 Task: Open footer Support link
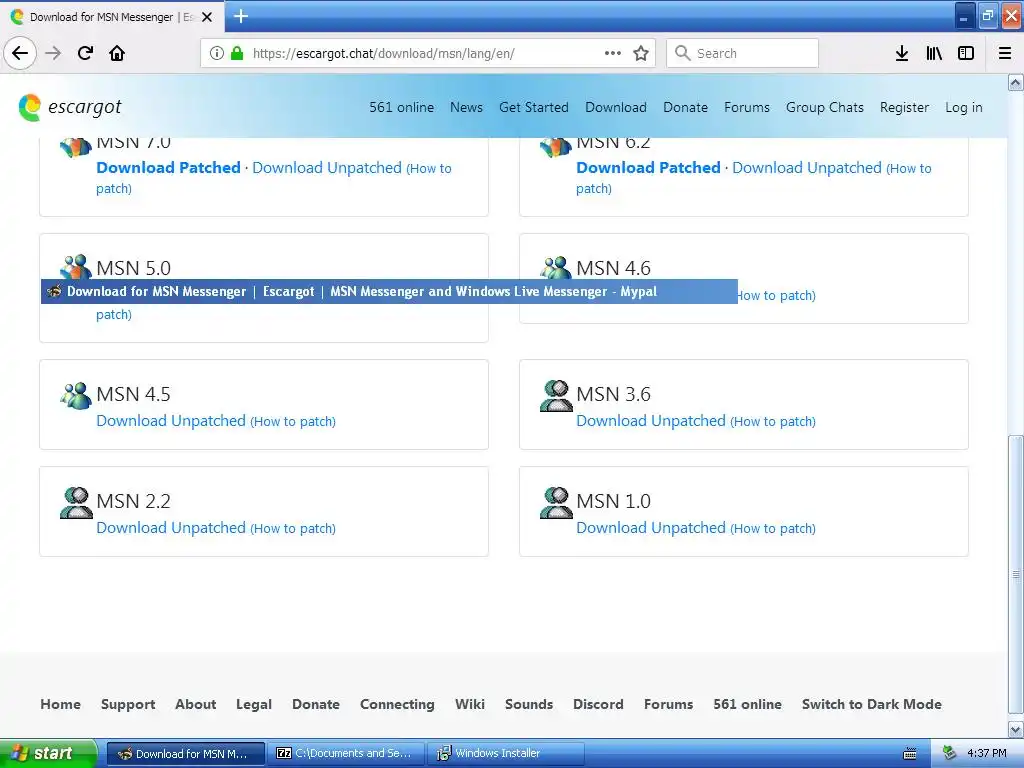coord(128,705)
